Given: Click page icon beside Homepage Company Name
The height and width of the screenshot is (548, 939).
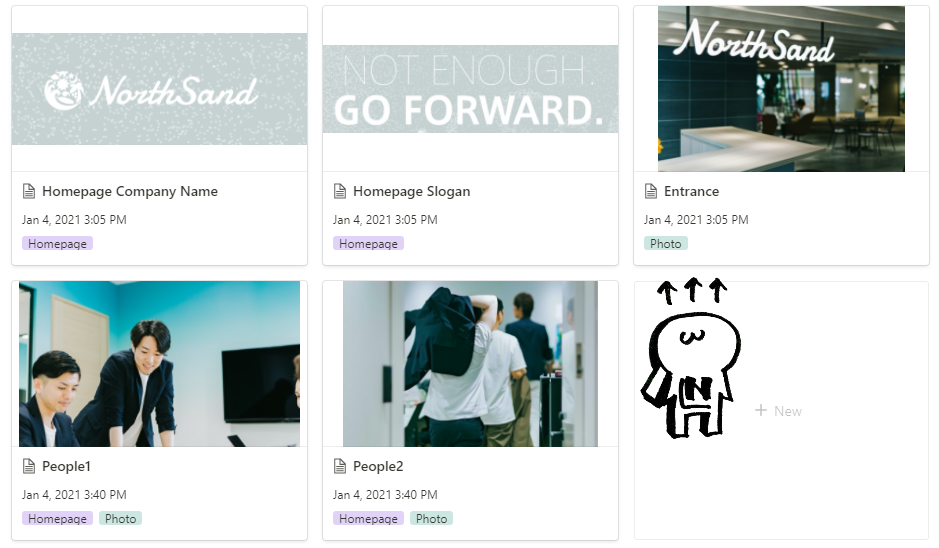Looking at the screenshot, I should (29, 191).
